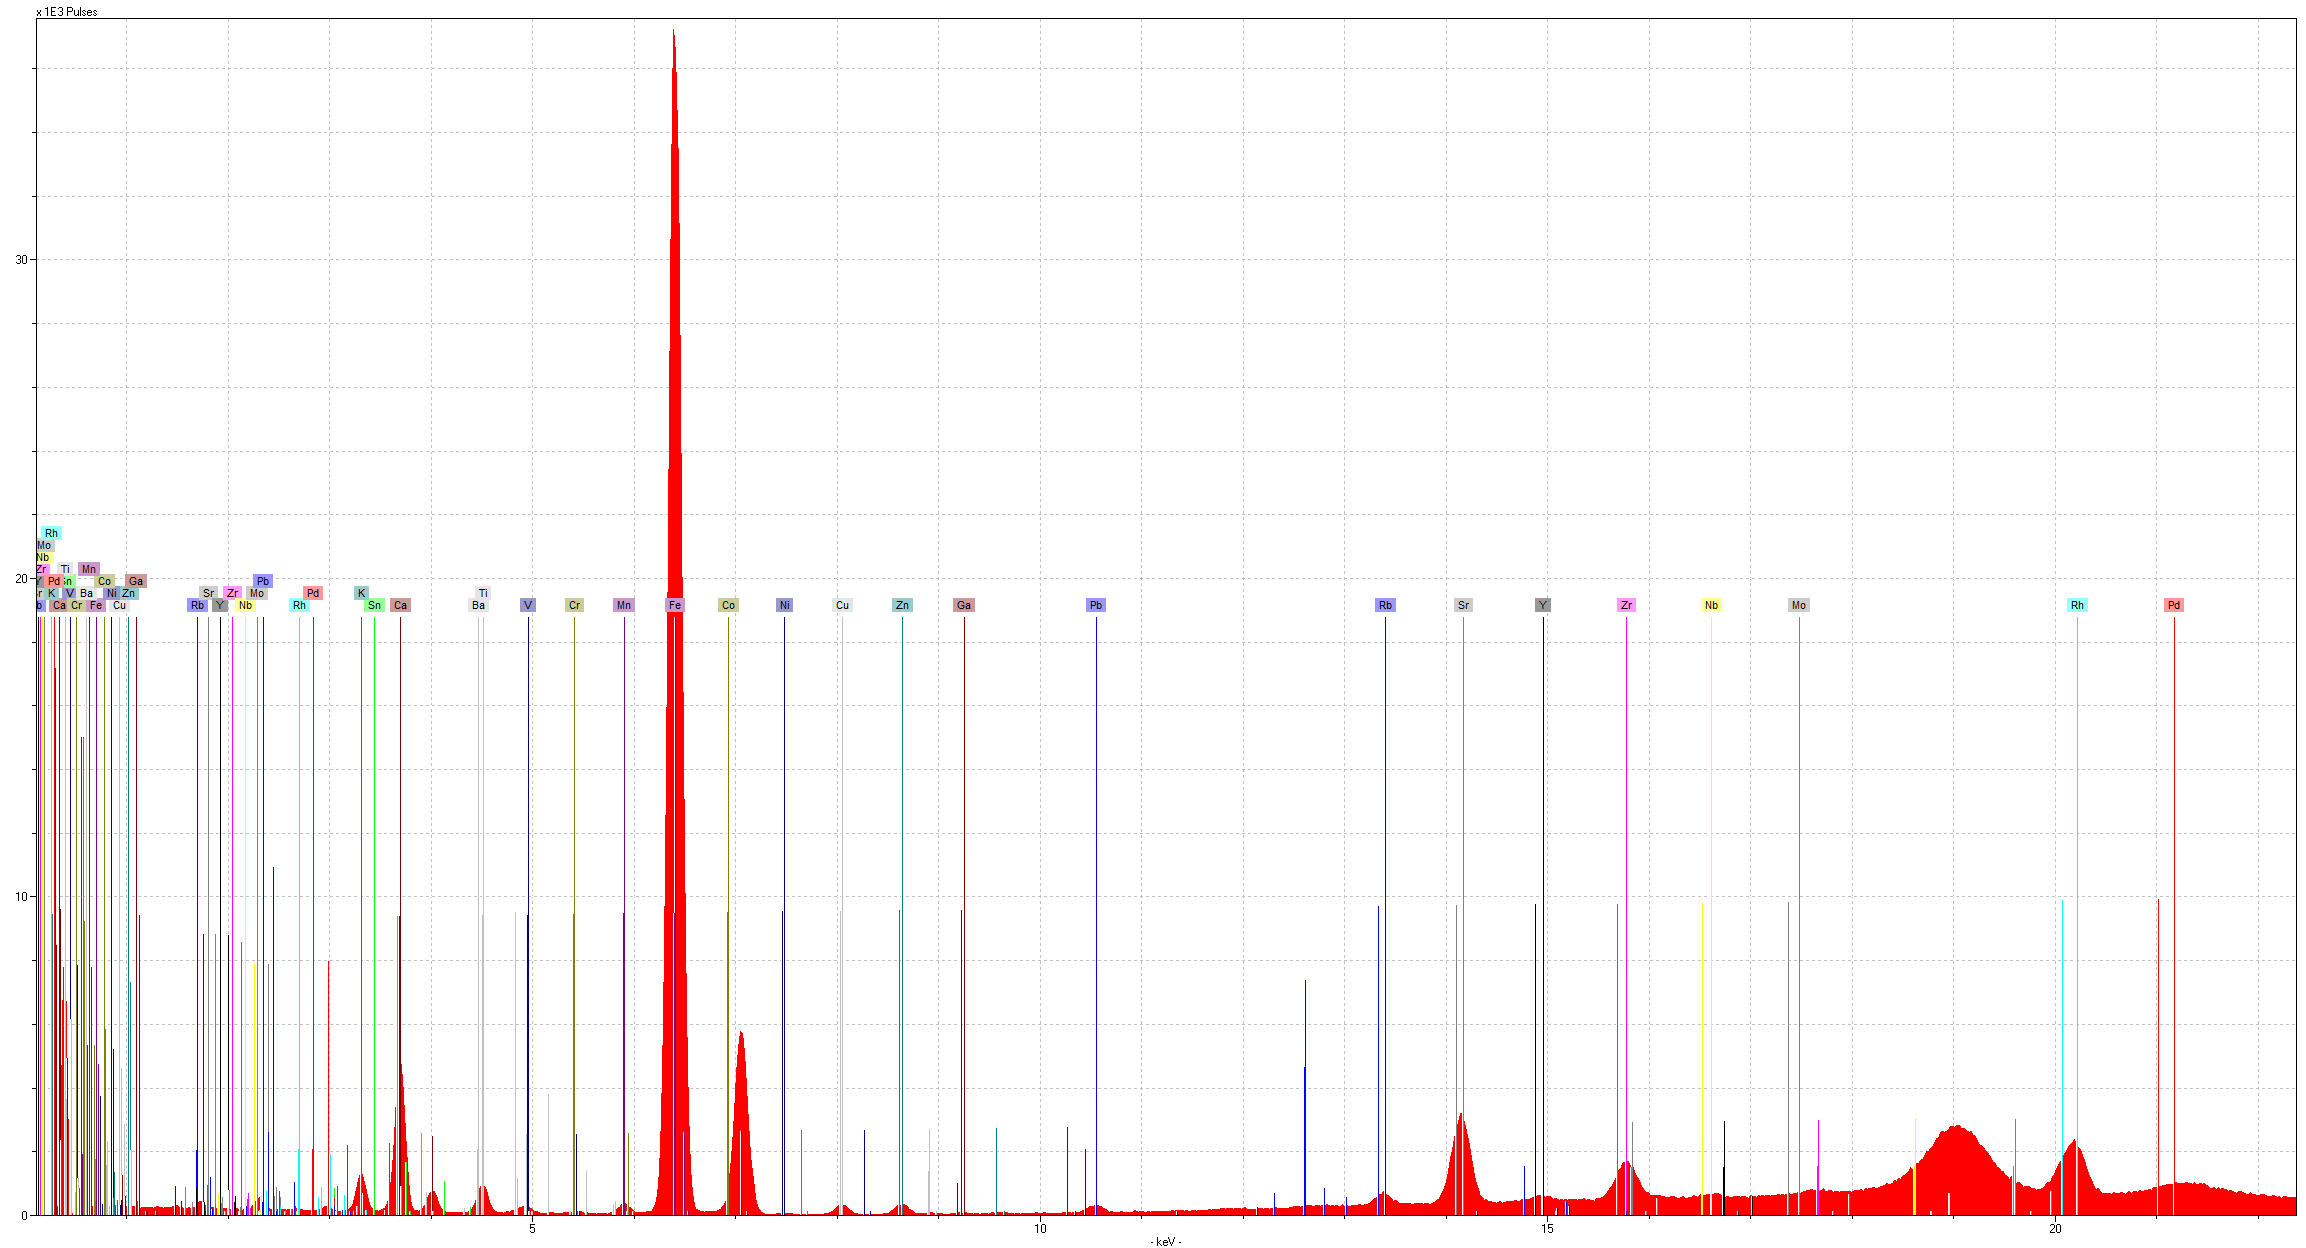The width and height of the screenshot is (2306, 1248).
Task: Select the Mo label near 17.5 keV
Action: point(1799,605)
